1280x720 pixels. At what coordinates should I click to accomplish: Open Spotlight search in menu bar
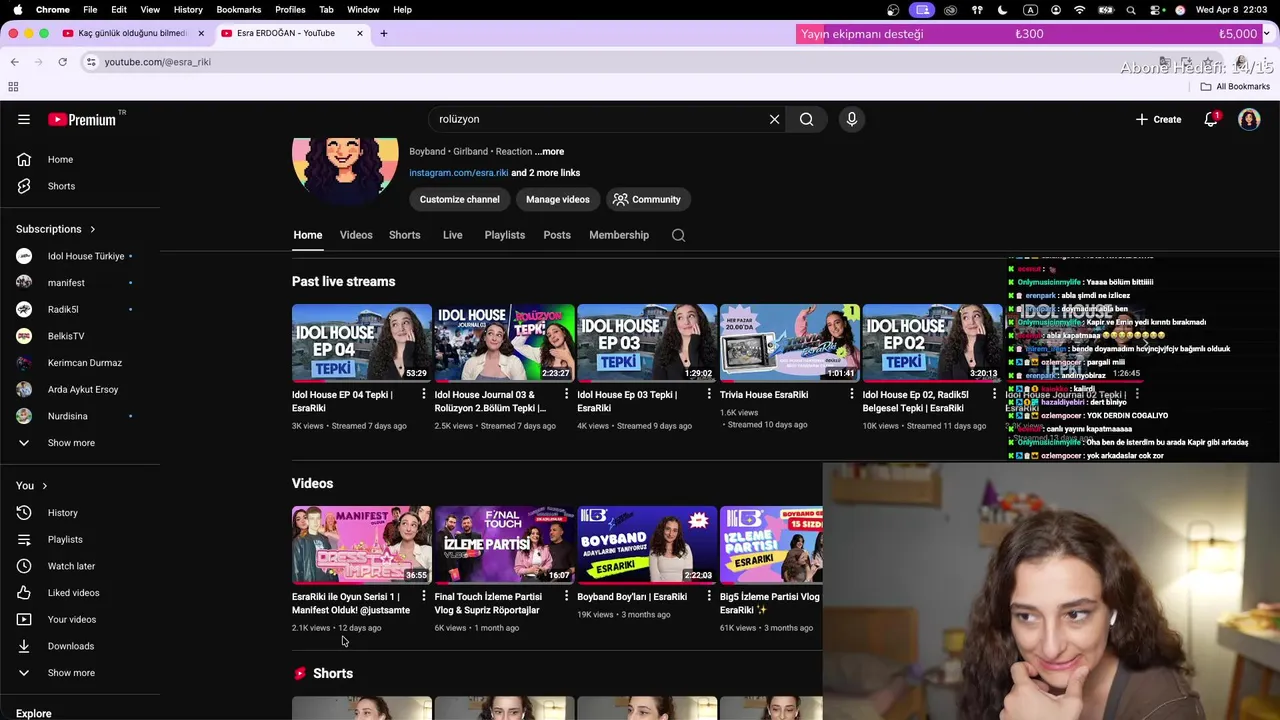[1130, 9]
